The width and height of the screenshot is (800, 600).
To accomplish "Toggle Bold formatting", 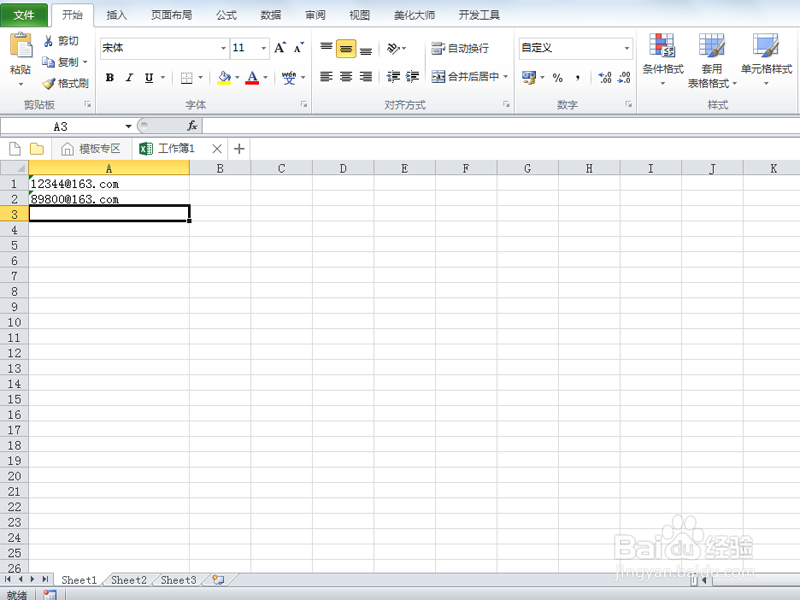I will (110, 78).
